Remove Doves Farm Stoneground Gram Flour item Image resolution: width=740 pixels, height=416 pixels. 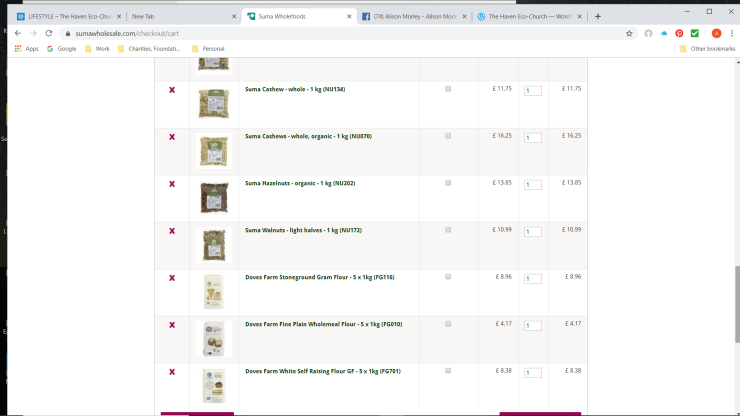[172, 278]
